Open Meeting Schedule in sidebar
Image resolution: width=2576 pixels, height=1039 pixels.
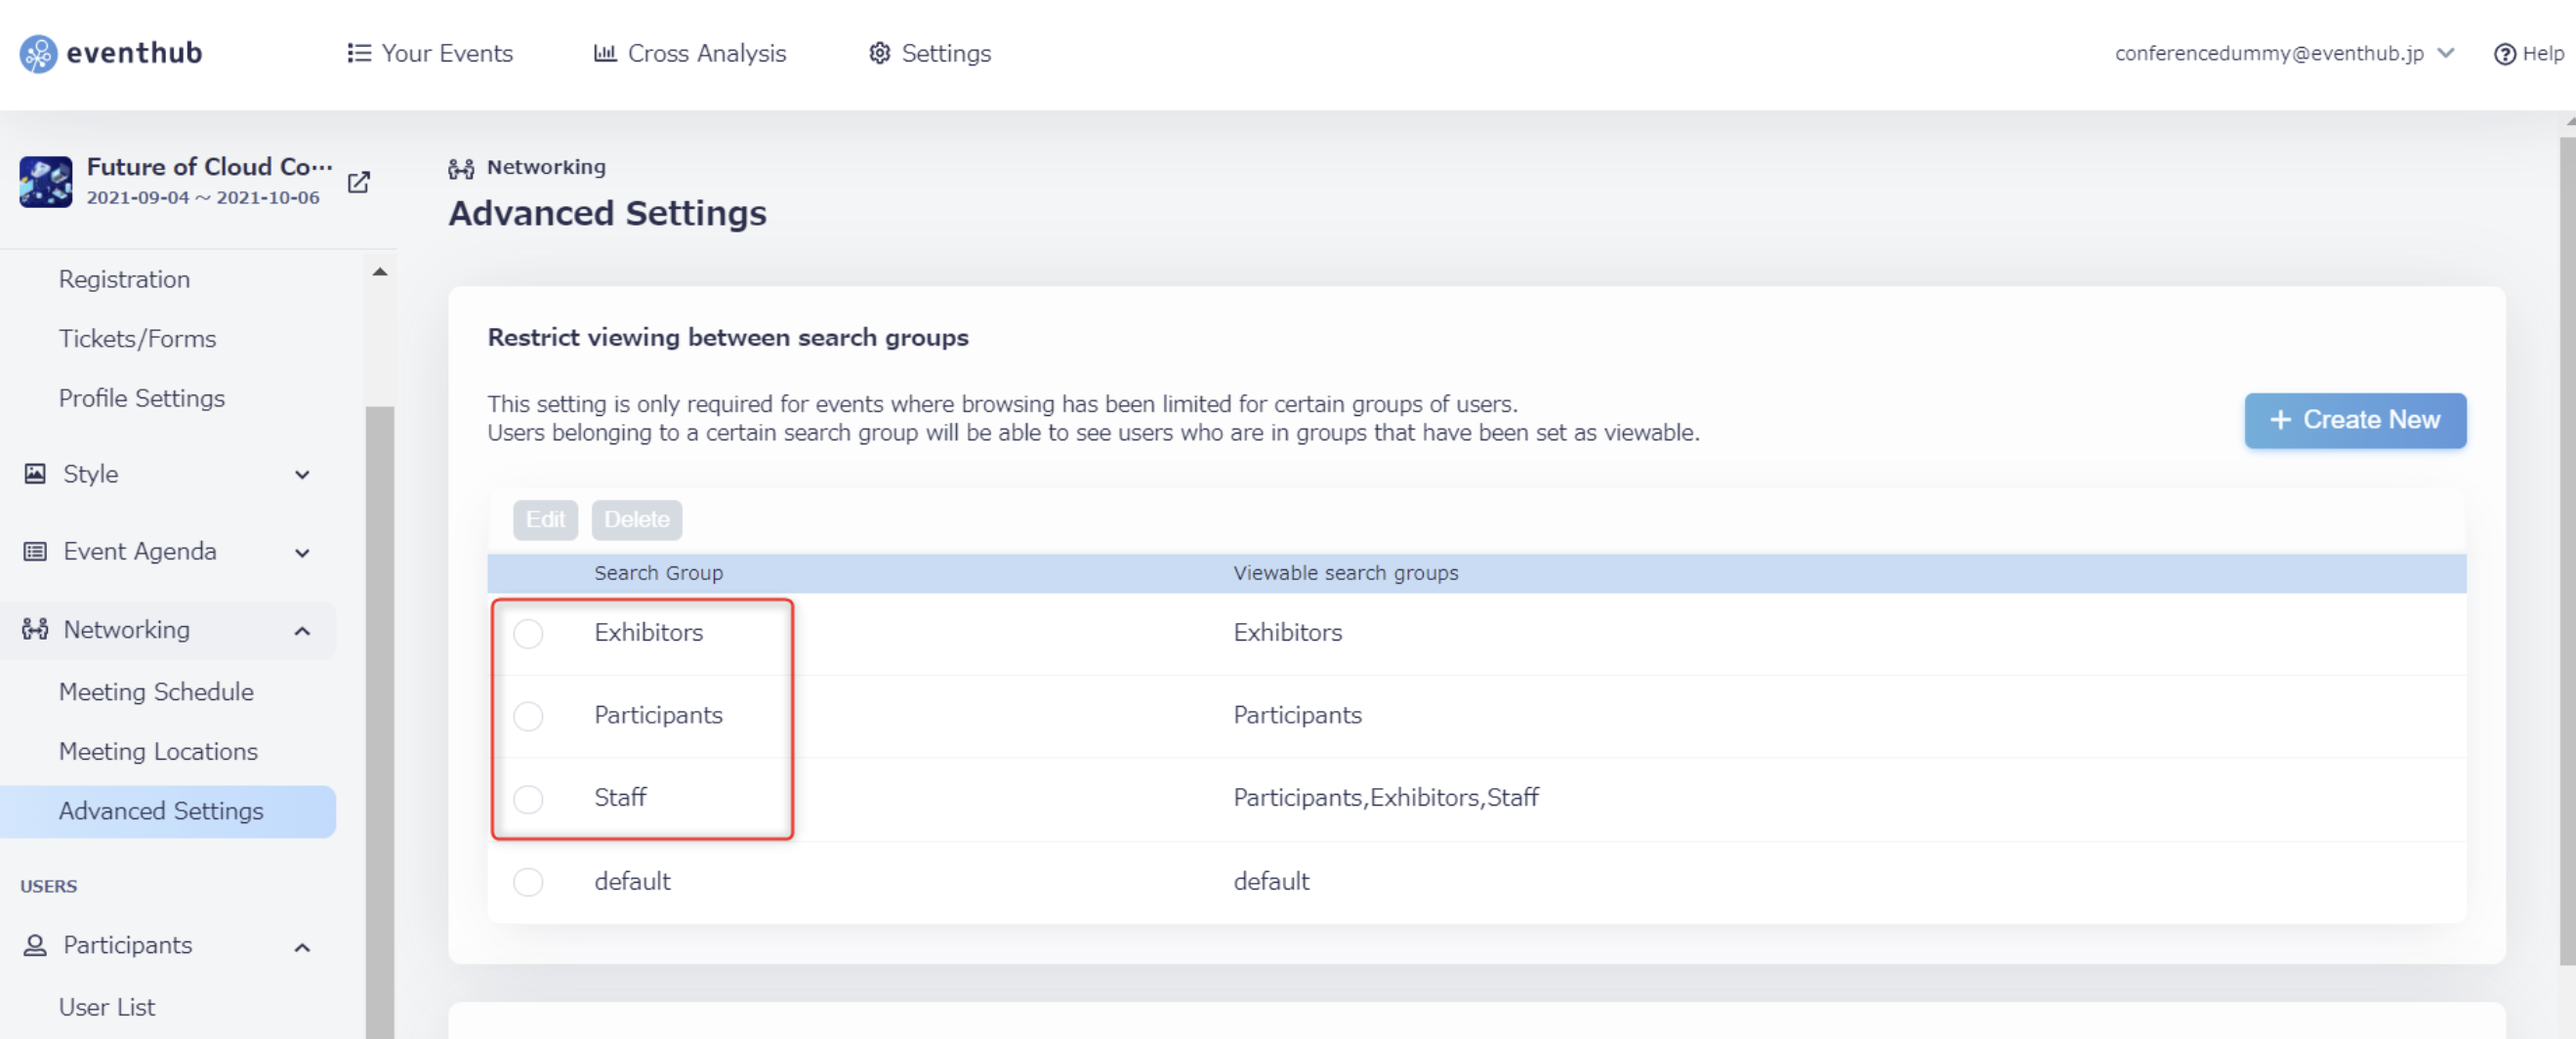point(156,692)
